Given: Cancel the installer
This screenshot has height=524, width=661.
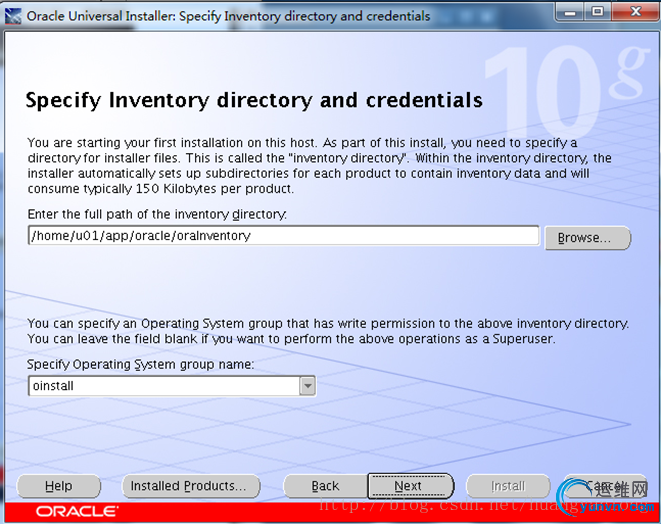Looking at the screenshot, I should 604,486.
